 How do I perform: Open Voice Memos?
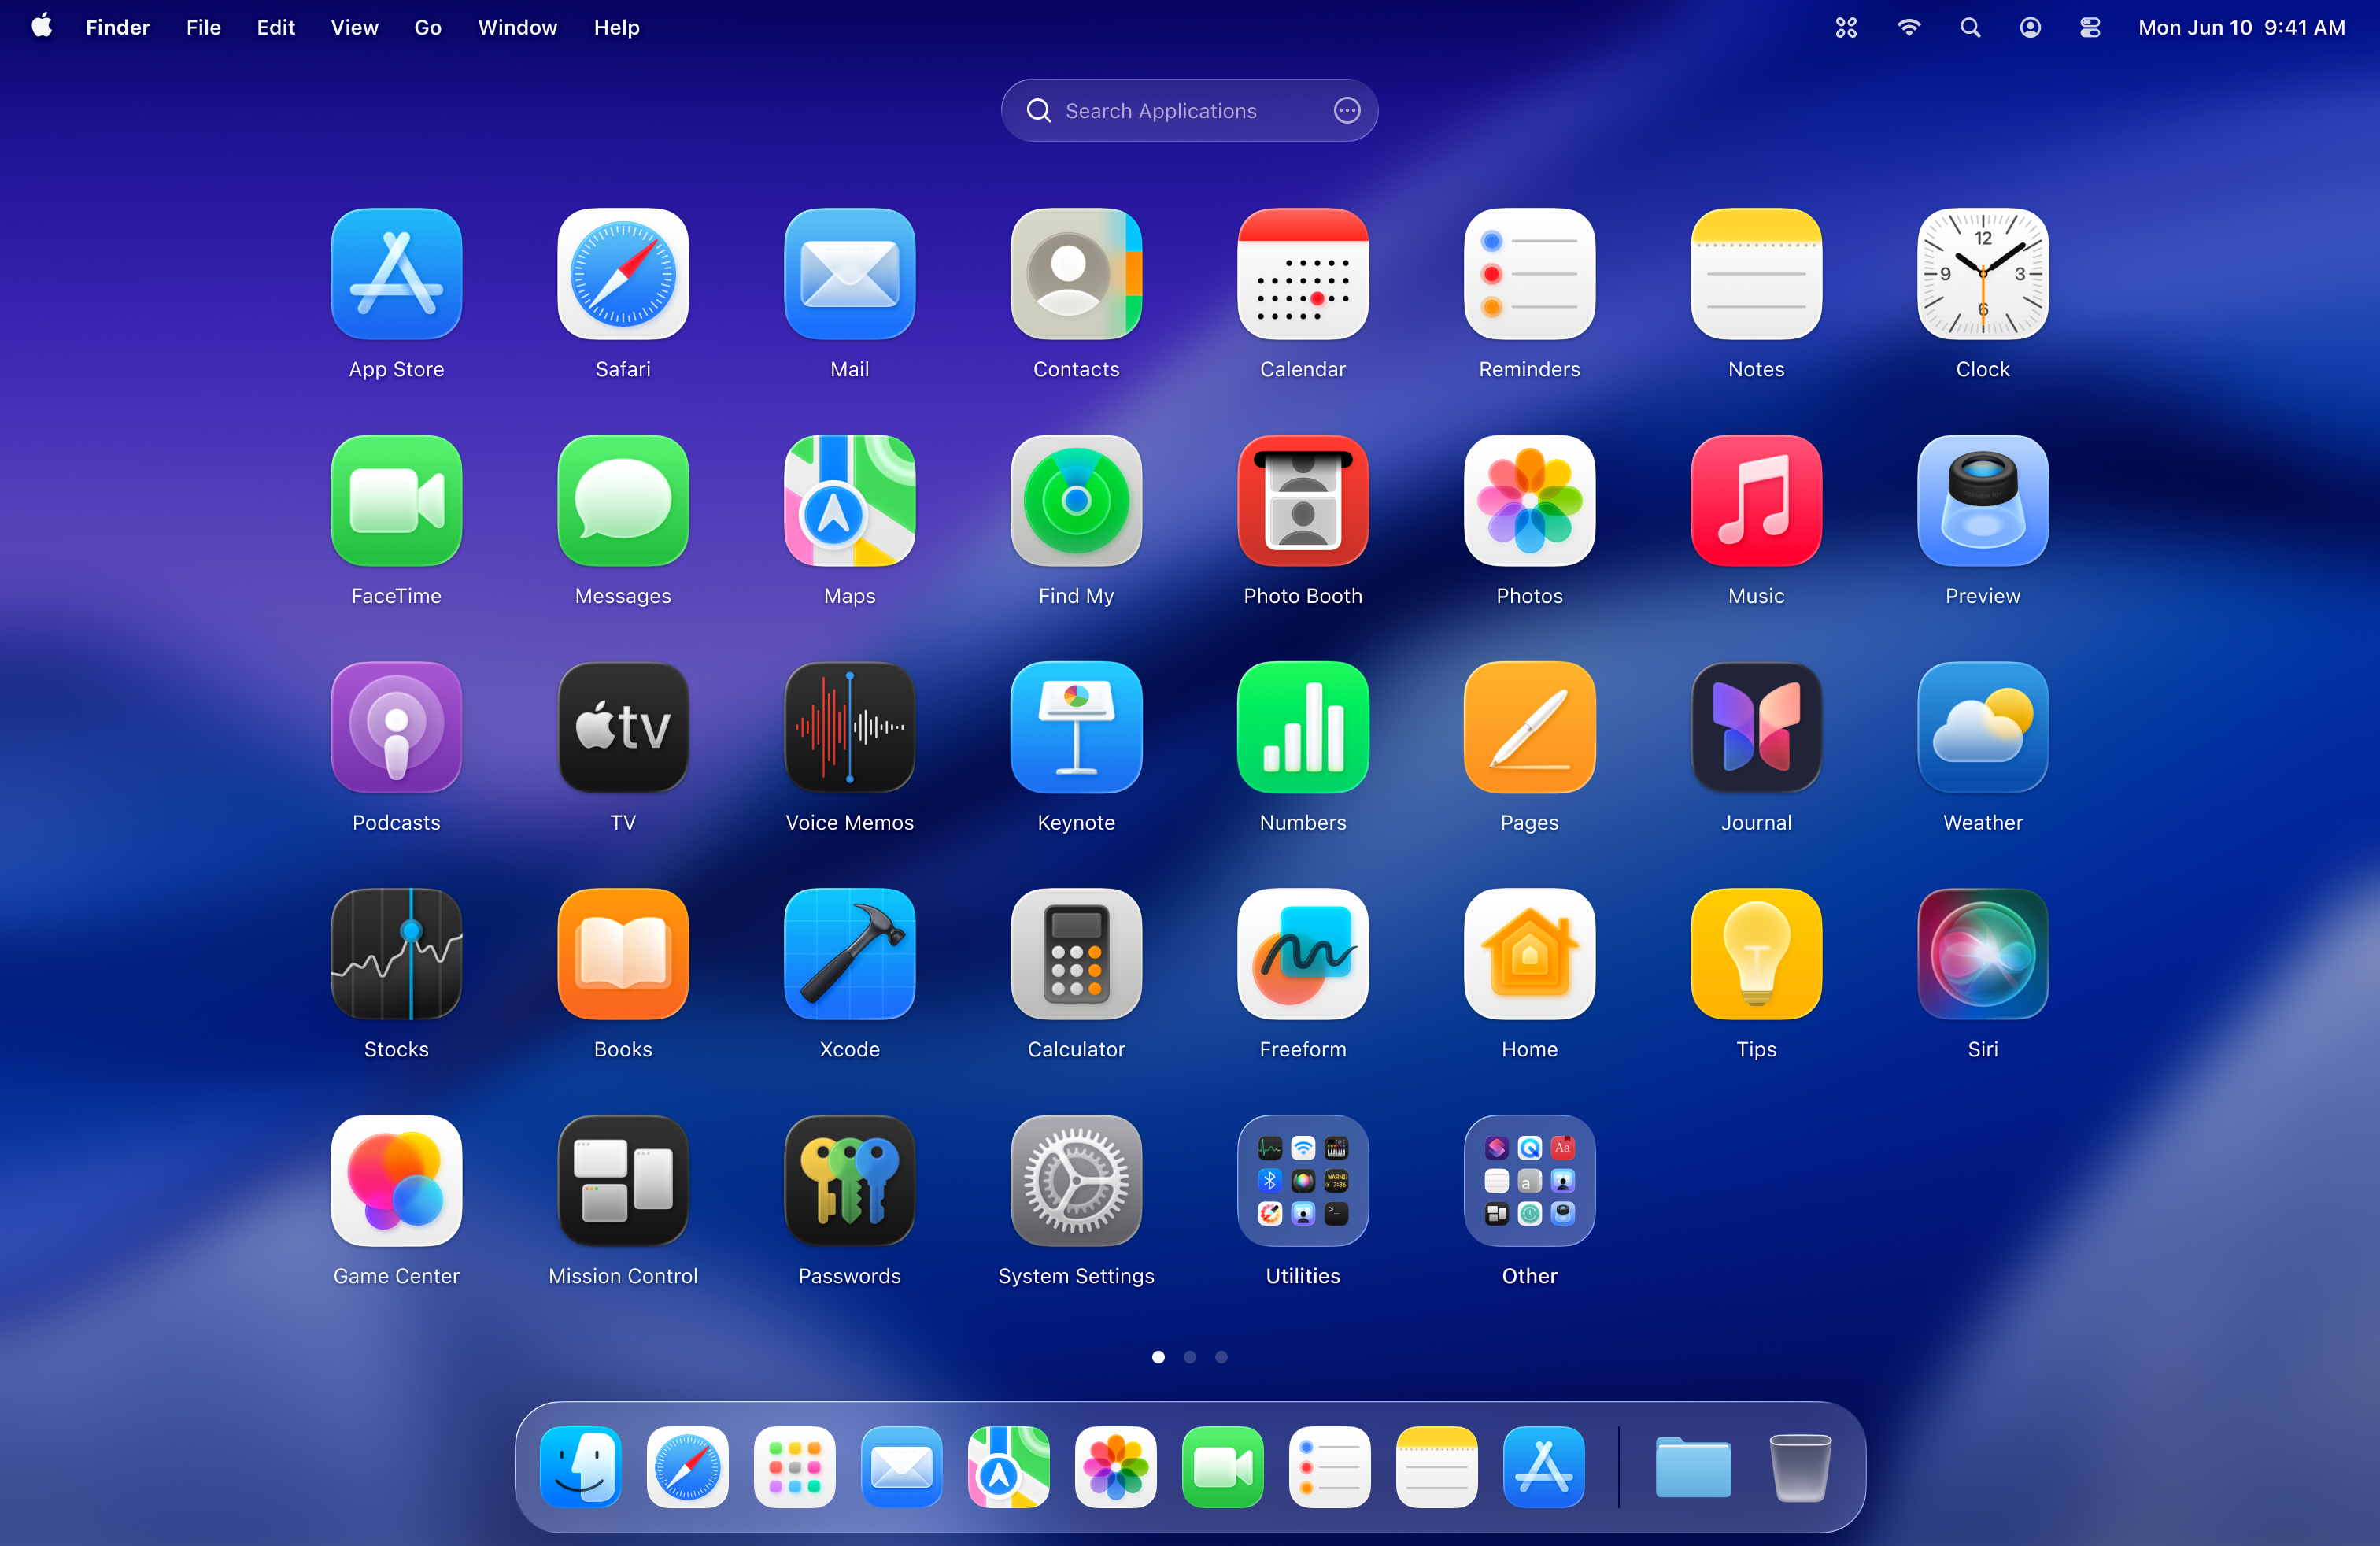tap(849, 728)
